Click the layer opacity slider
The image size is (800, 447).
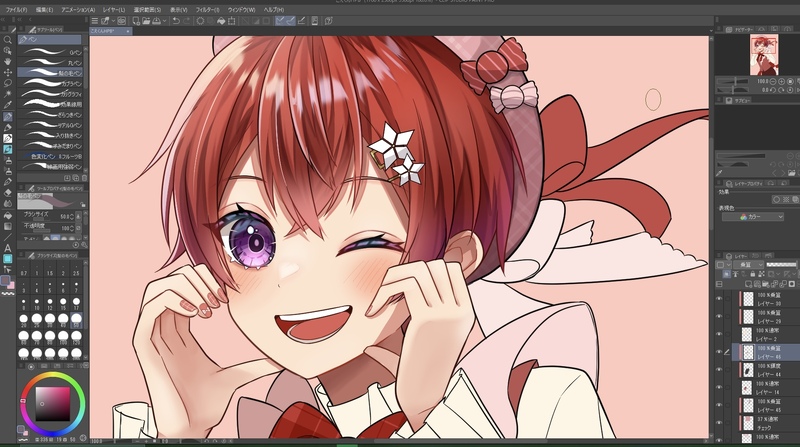point(781,265)
